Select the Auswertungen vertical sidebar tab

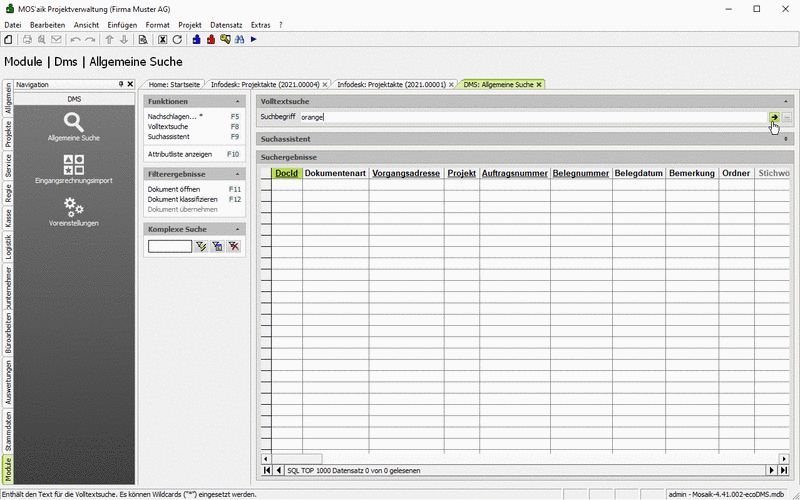(8, 382)
